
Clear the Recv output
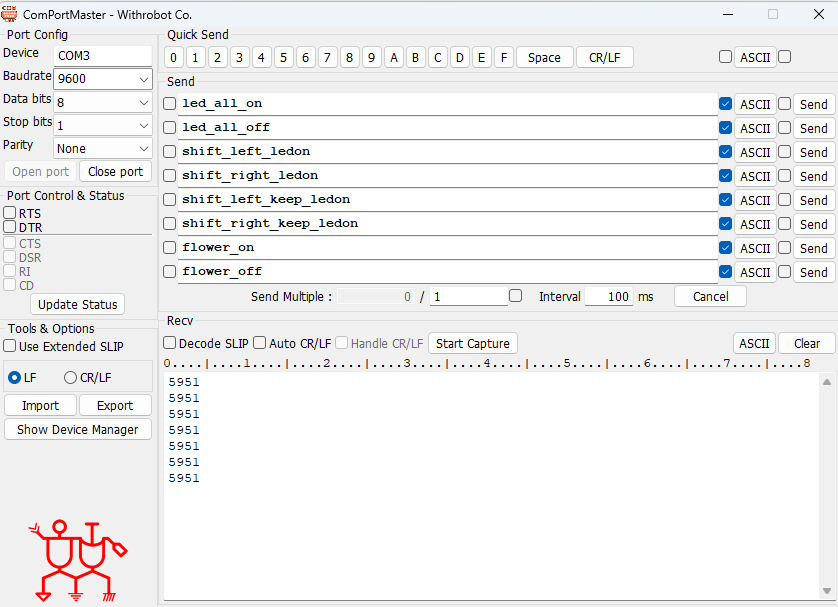[806, 344]
